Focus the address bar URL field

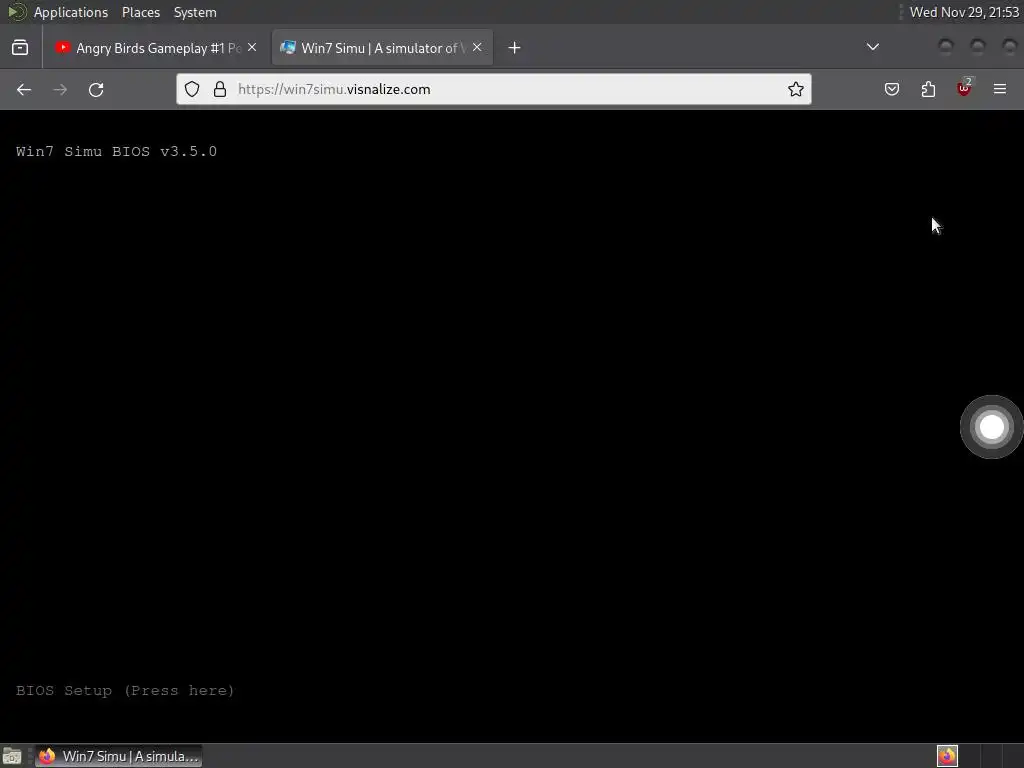pos(494,89)
